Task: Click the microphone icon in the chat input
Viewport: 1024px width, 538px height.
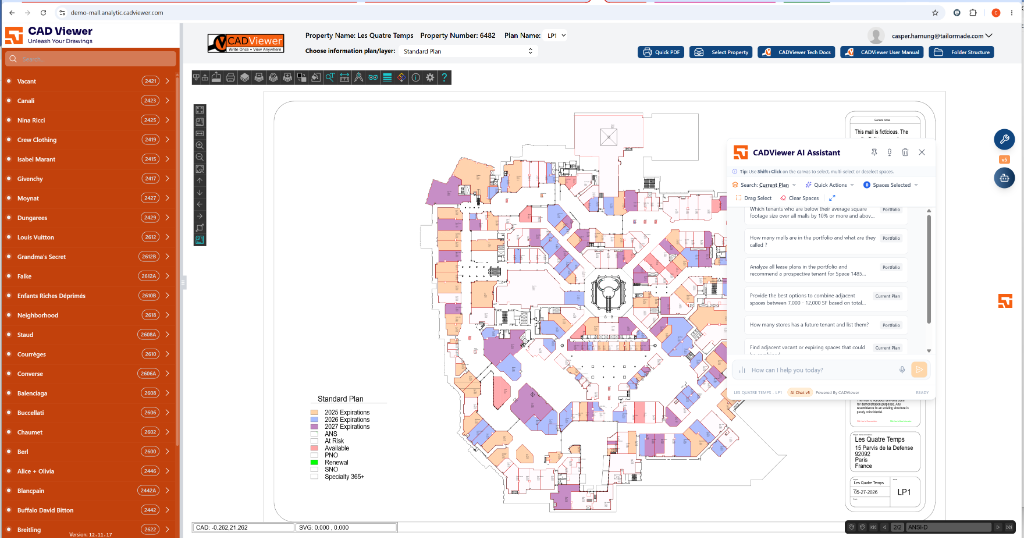Action: coord(902,370)
